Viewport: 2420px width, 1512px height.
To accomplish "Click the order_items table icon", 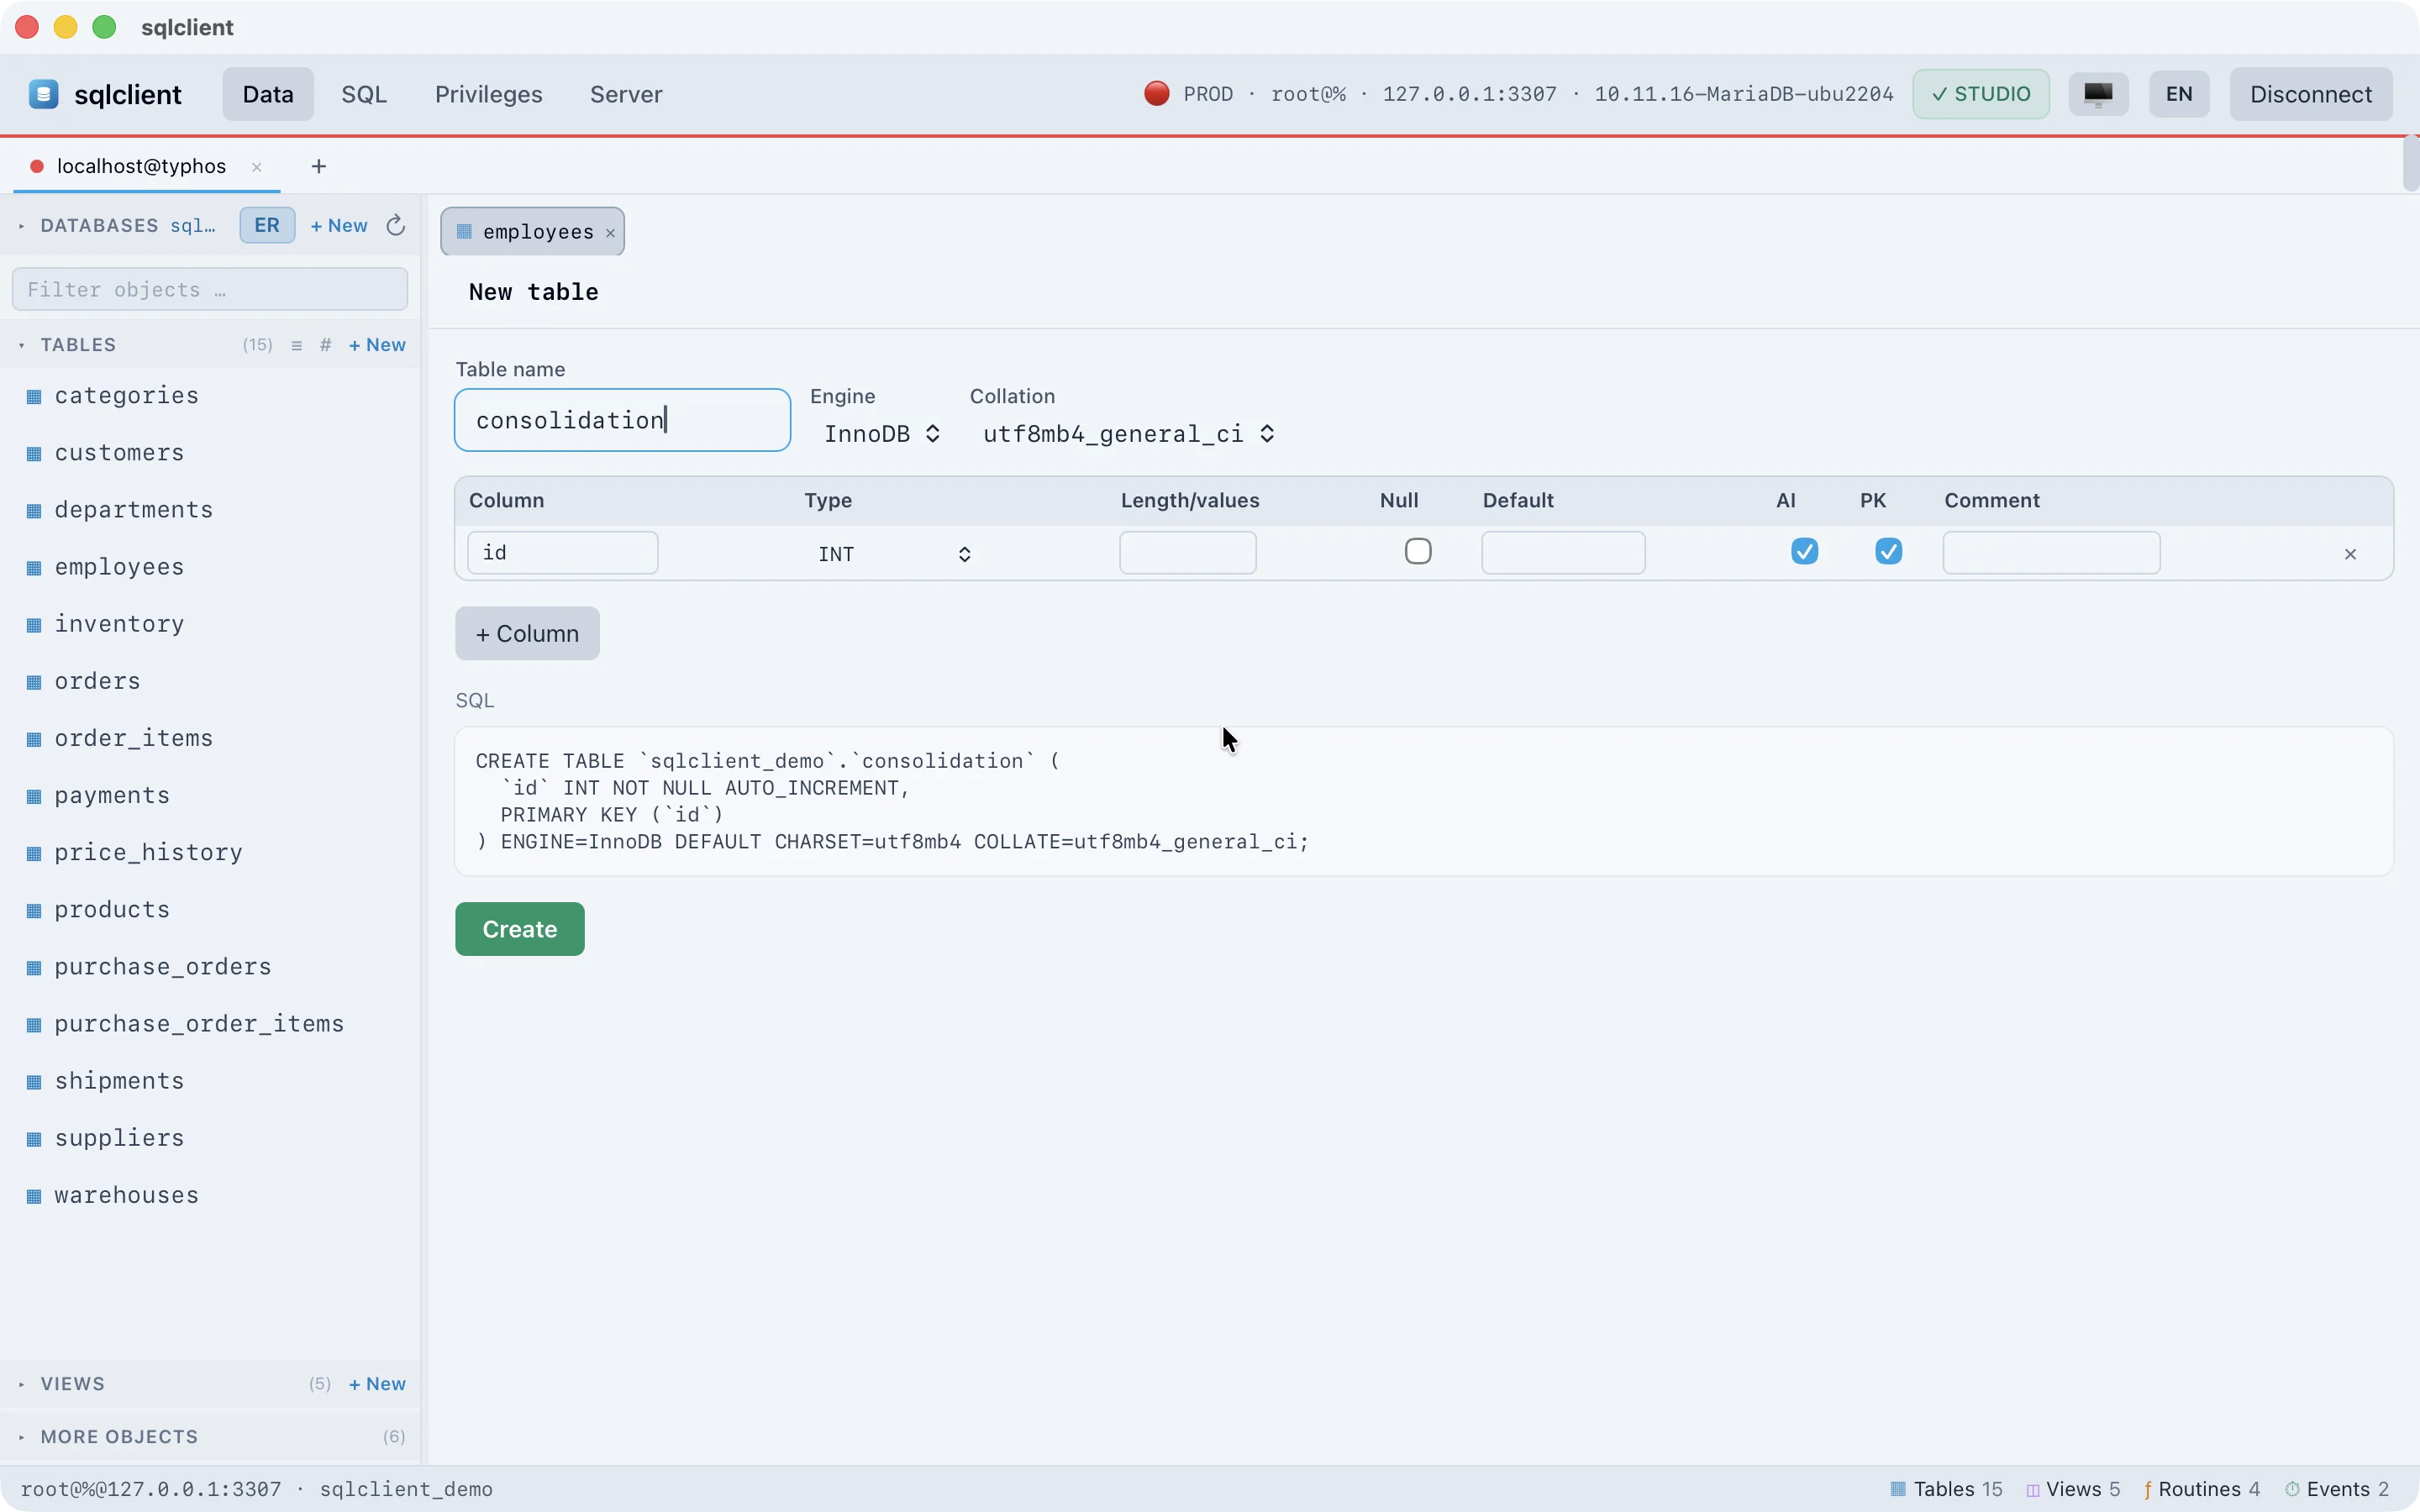I will click(x=34, y=739).
